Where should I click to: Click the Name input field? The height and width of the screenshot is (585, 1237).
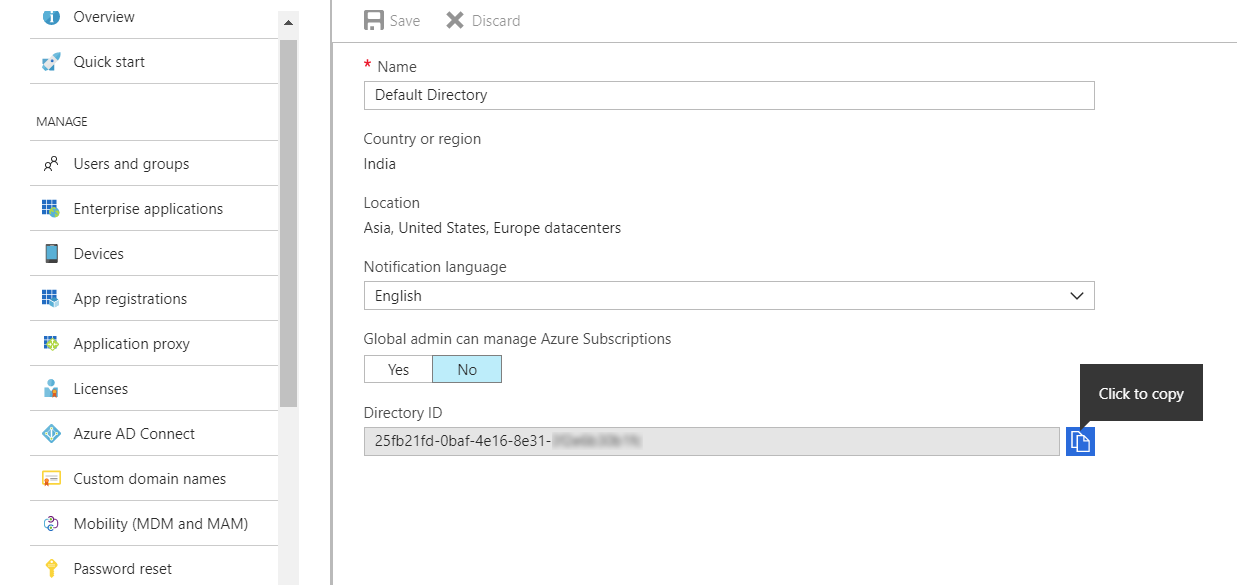pos(729,95)
